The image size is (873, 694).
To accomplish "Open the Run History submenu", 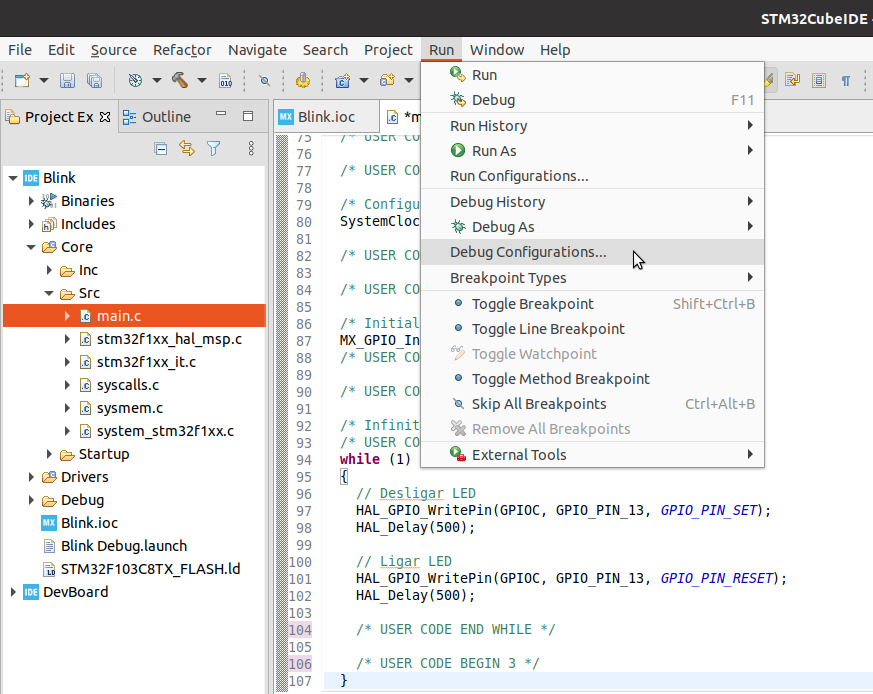I will point(592,126).
